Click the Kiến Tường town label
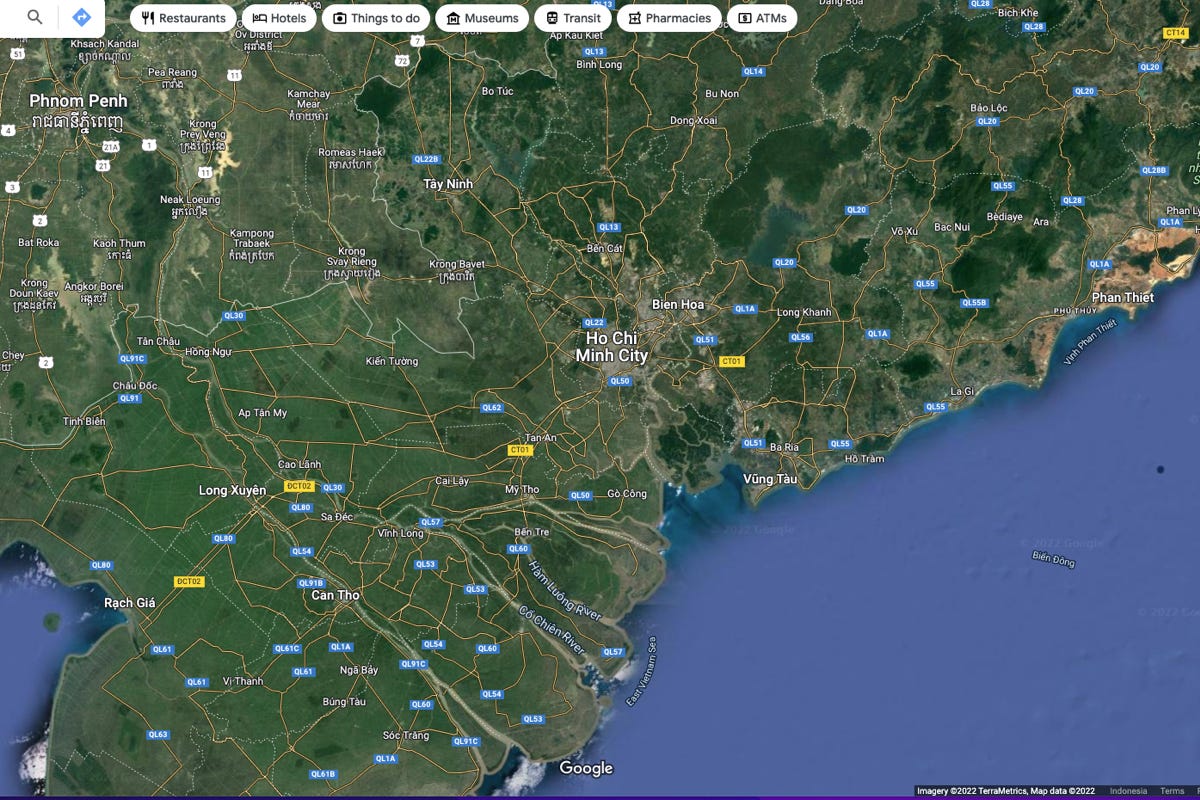Image resolution: width=1200 pixels, height=800 pixels. (x=392, y=361)
